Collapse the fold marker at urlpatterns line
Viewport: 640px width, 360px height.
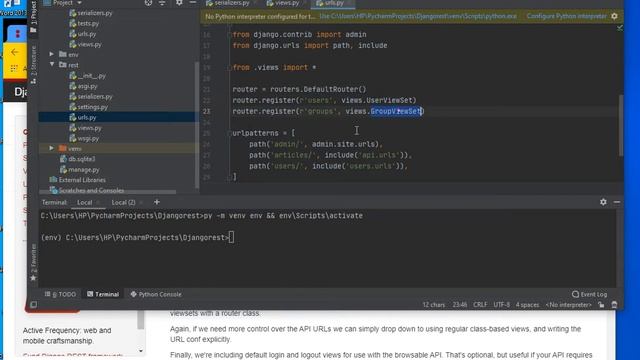click(229, 133)
